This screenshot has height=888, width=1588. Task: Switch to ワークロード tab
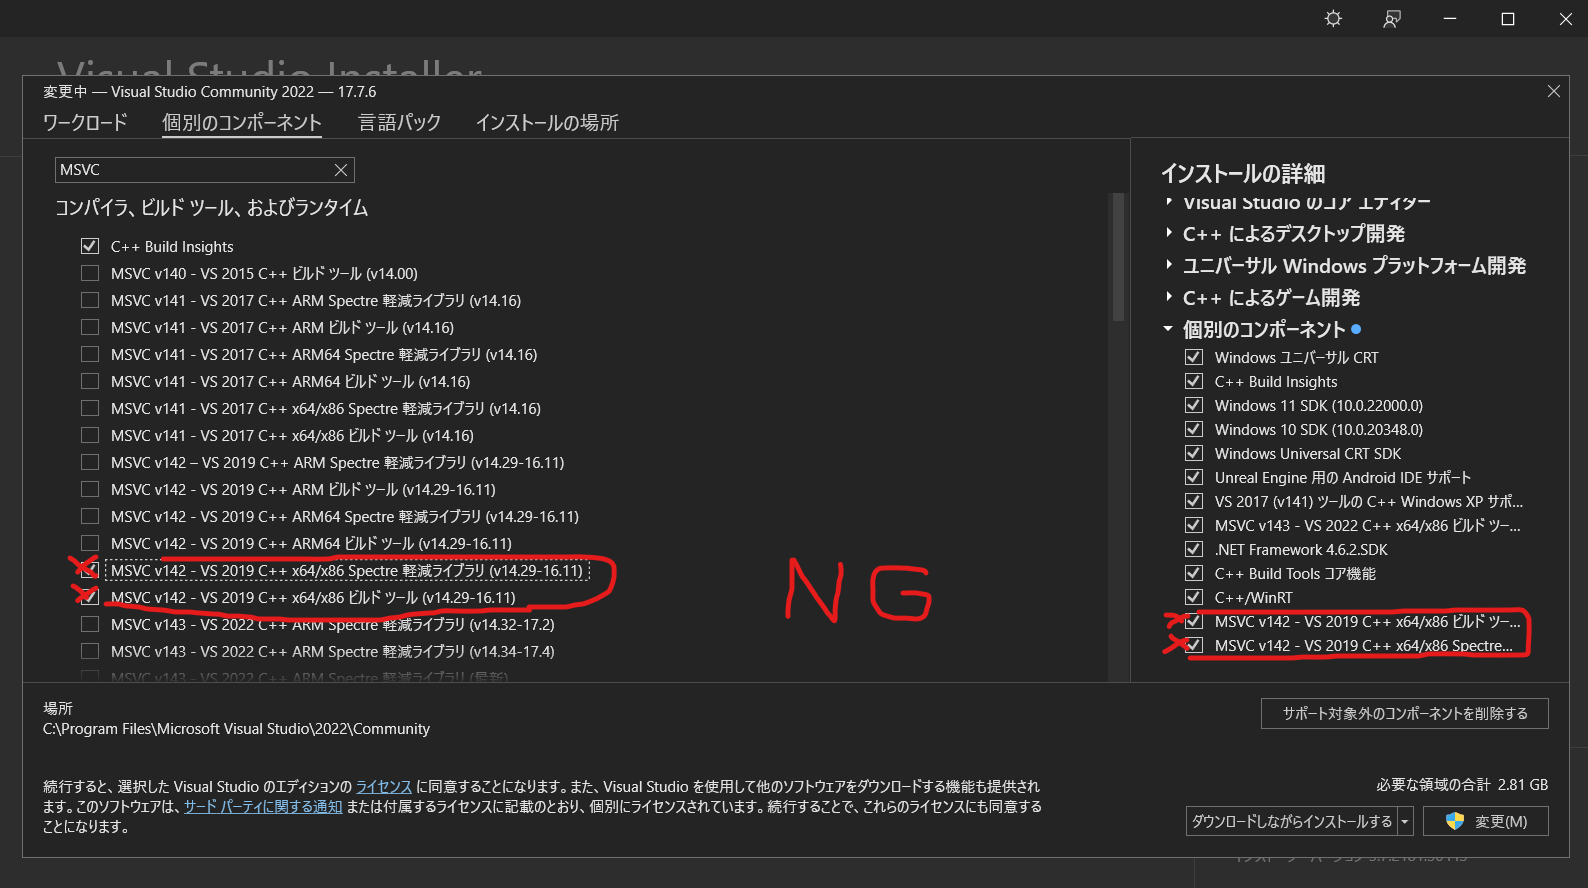click(x=85, y=122)
